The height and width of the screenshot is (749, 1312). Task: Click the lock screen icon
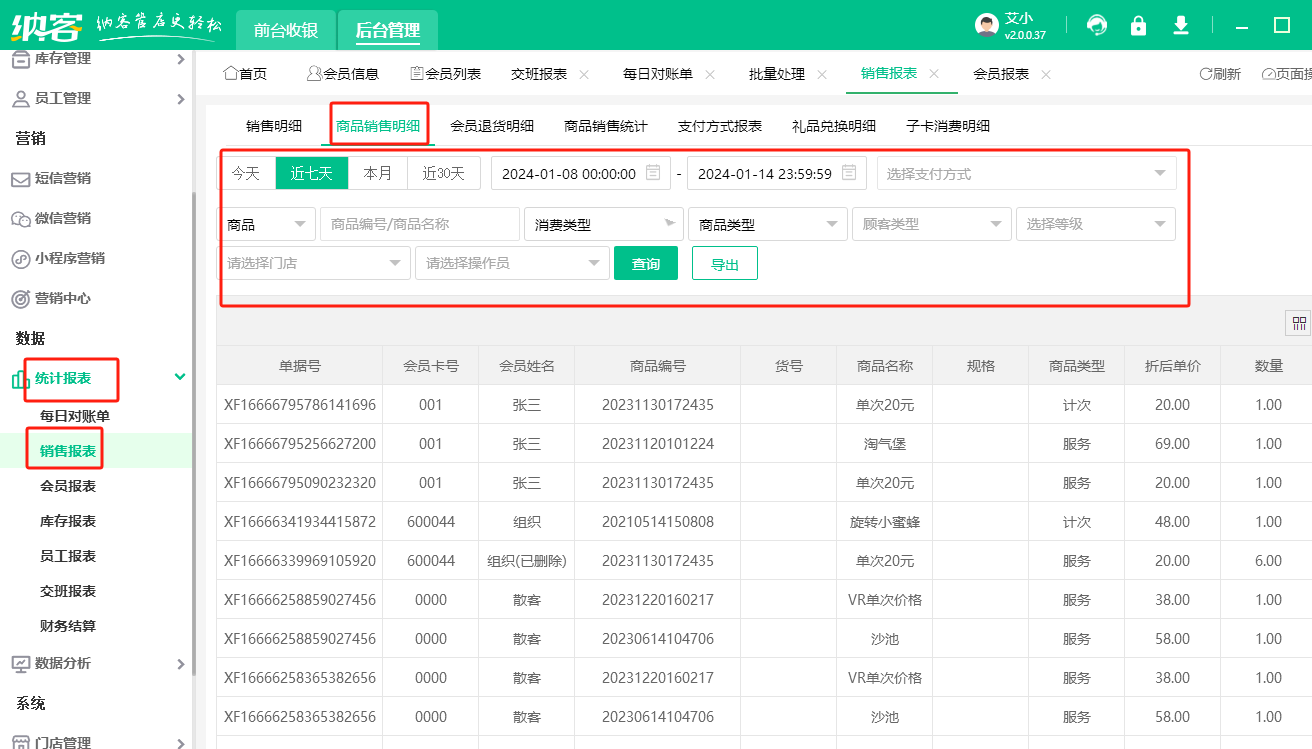[1138, 25]
